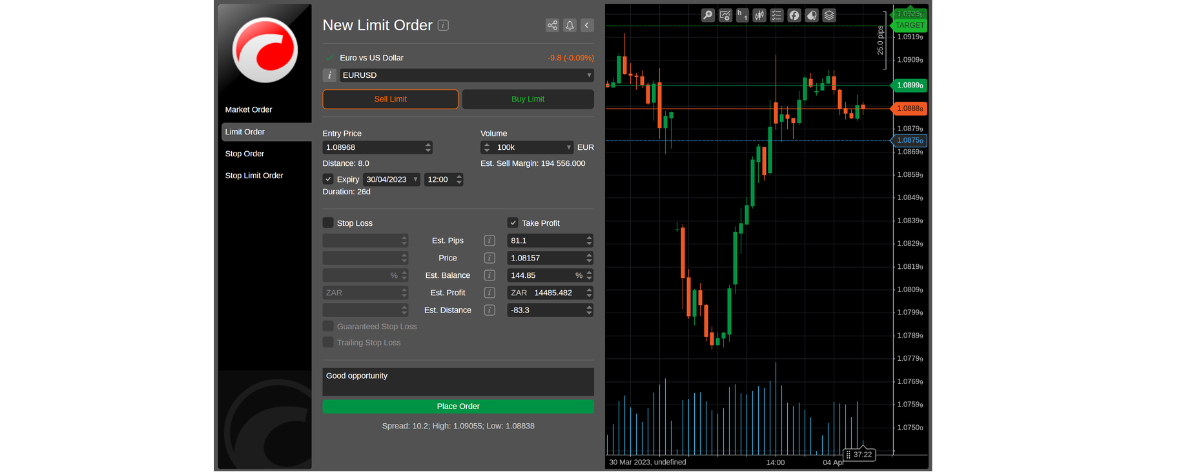Click the orange 1.0888 price marker

909,108
